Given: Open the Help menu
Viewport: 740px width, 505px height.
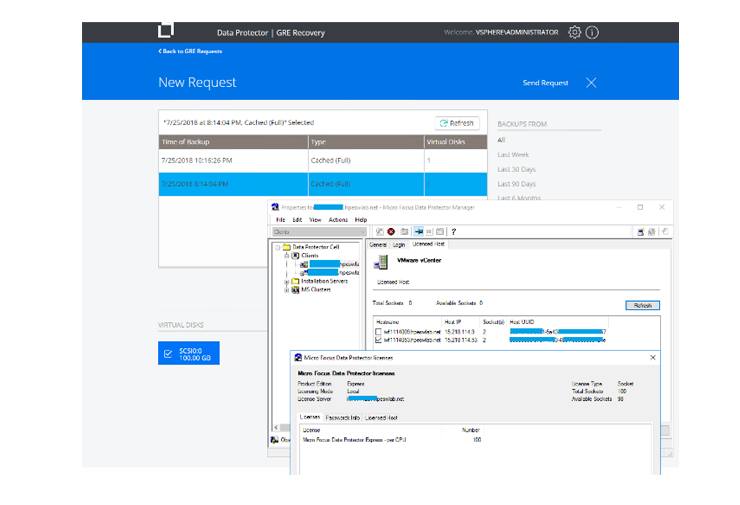Looking at the screenshot, I should 361,220.
